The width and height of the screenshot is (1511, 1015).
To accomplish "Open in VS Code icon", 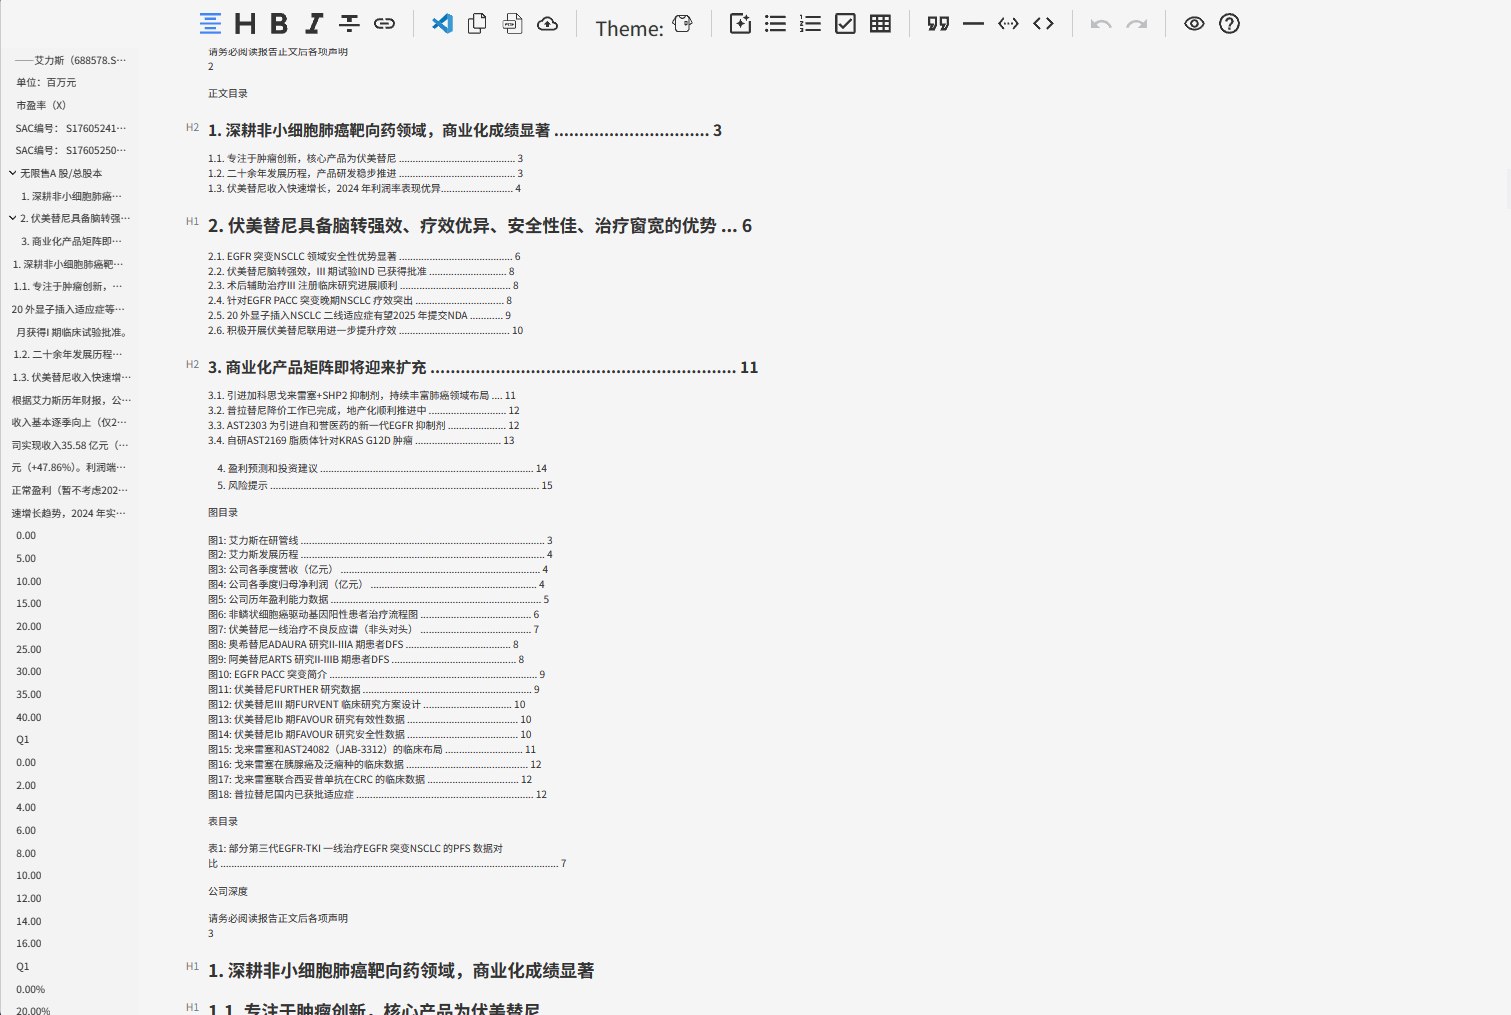I will click(442, 23).
